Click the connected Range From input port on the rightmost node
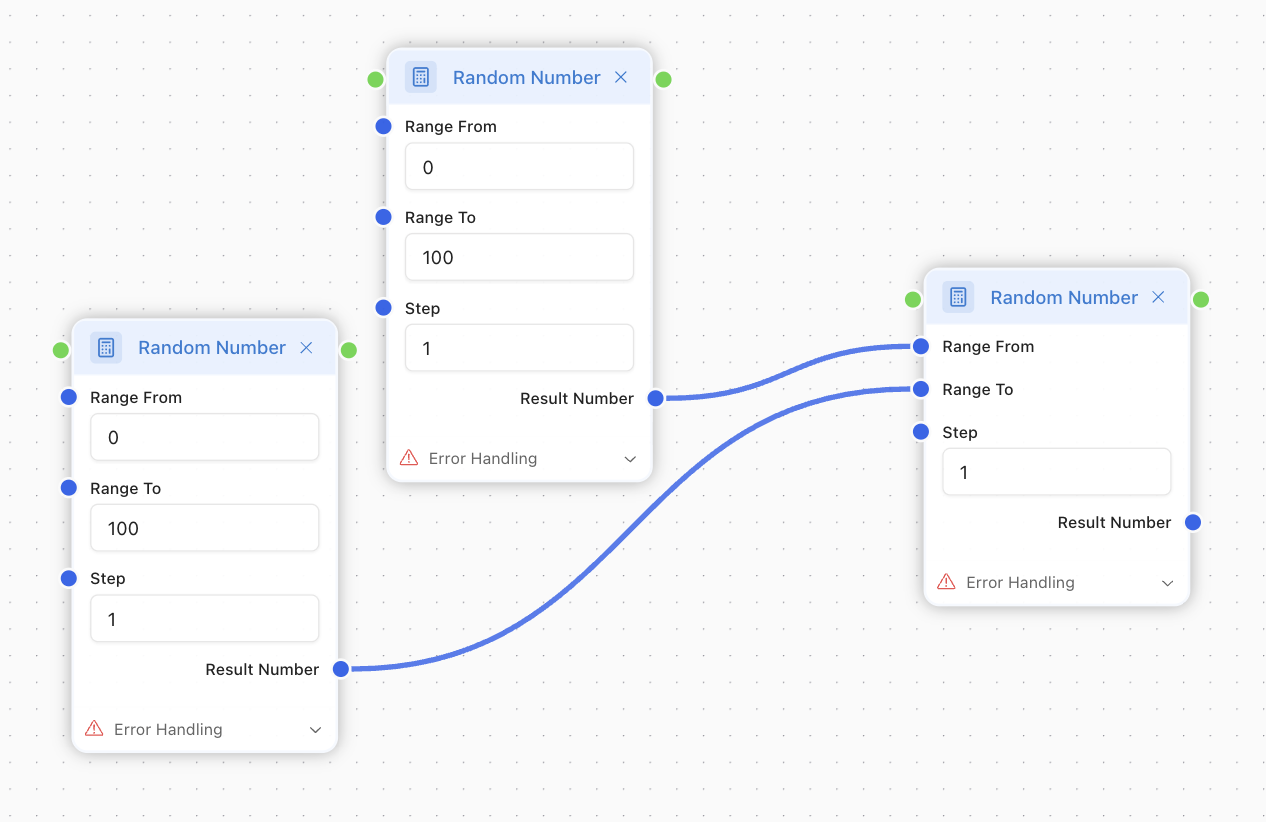This screenshot has width=1266, height=822. 920,346
